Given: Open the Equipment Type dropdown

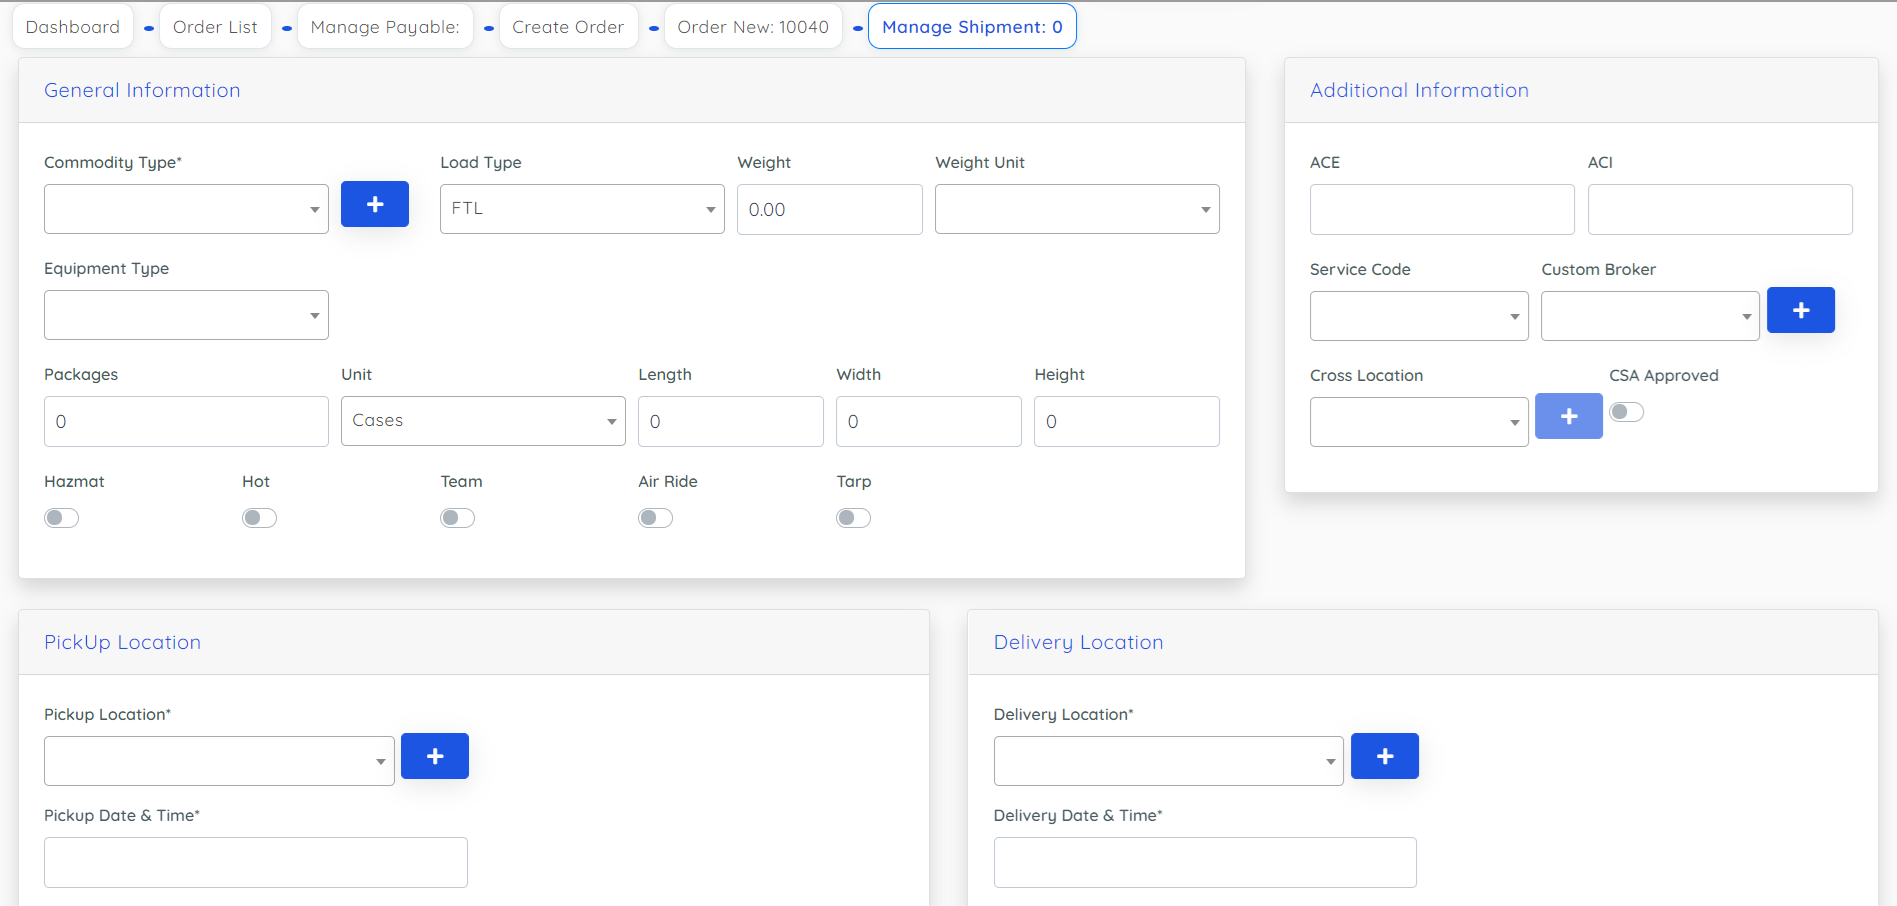Looking at the screenshot, I should pos(186,315).
